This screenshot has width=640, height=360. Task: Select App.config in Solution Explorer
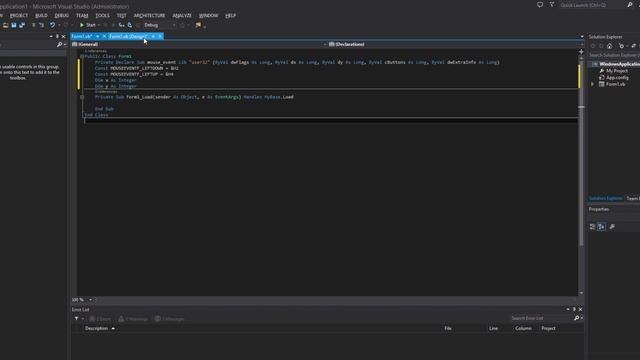click(617, 77)
